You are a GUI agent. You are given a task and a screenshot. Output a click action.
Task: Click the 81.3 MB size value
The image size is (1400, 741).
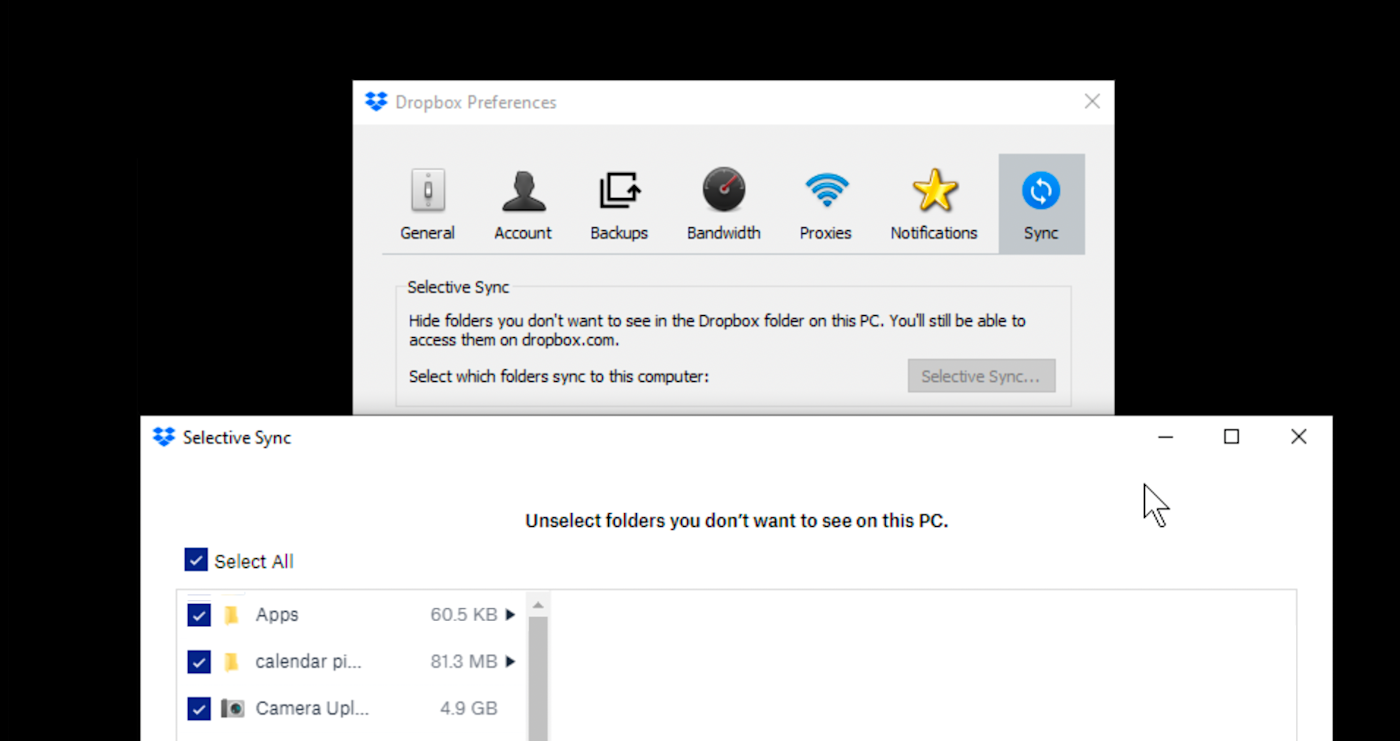pos(464,662)
